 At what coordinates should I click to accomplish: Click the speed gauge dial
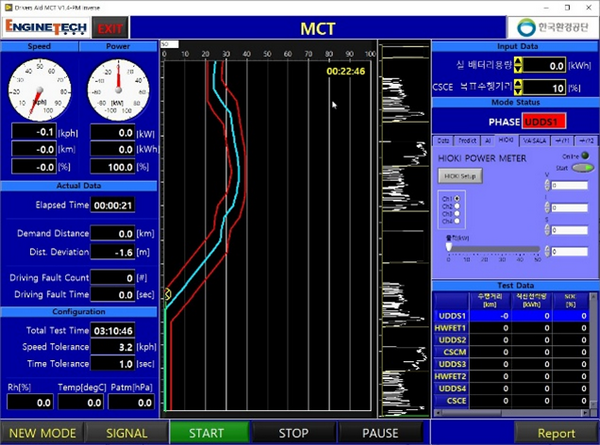click(x=40, y=90)
